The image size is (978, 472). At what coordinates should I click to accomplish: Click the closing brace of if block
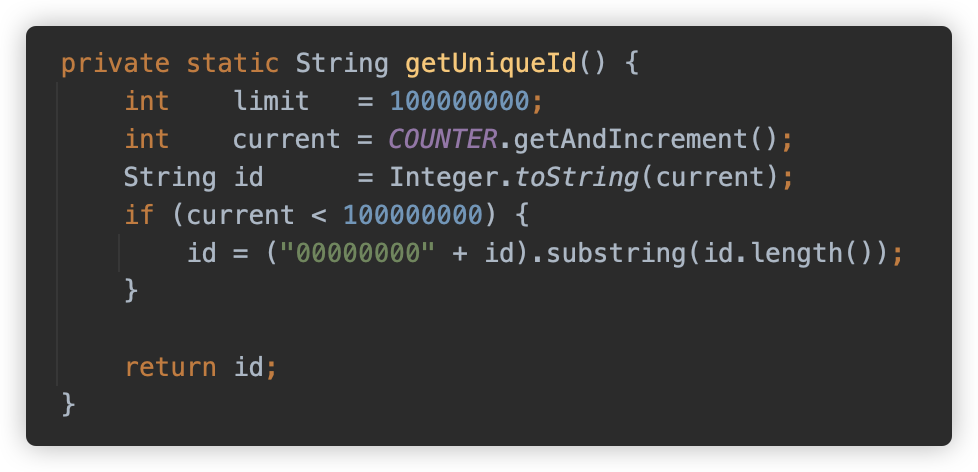(x=131, y=291)
